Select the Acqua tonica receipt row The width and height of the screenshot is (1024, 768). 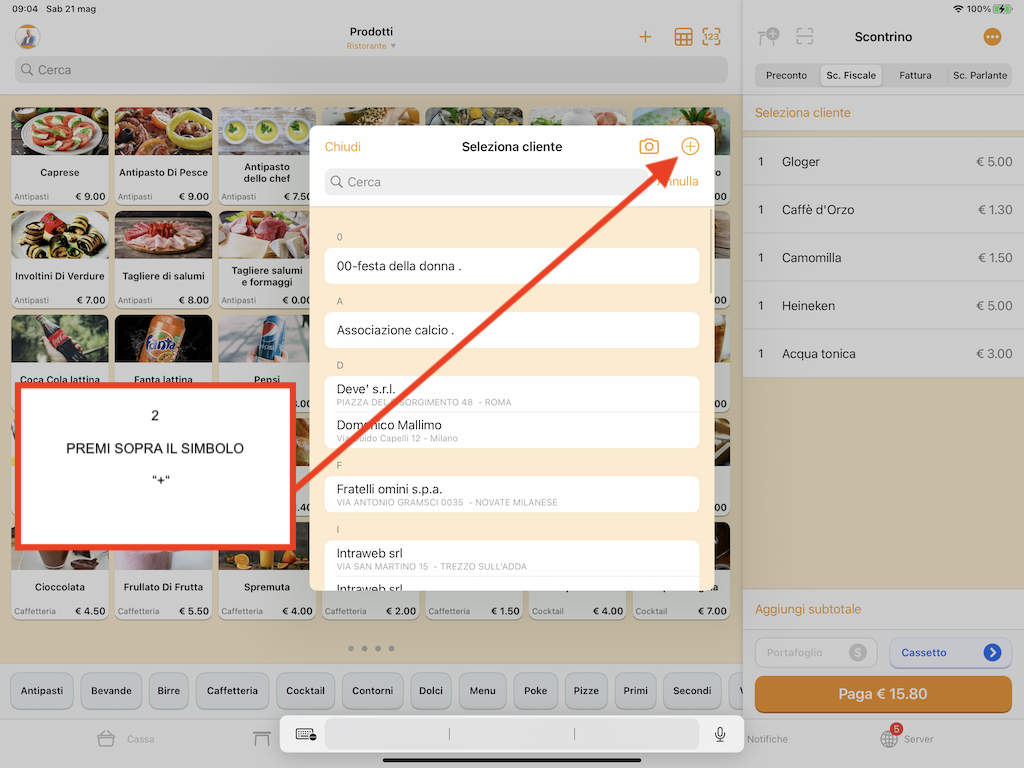click(883, 354)
